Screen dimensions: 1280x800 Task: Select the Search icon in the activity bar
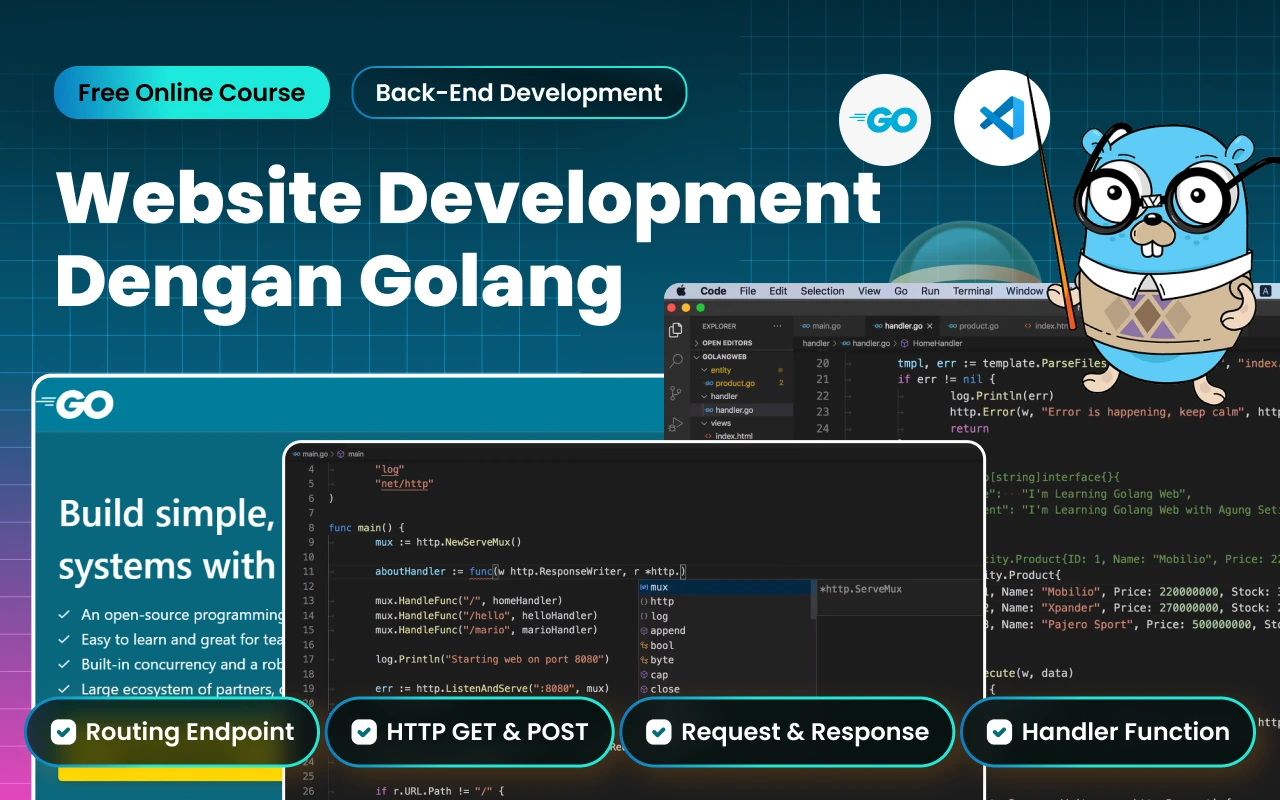pos(676,362)
